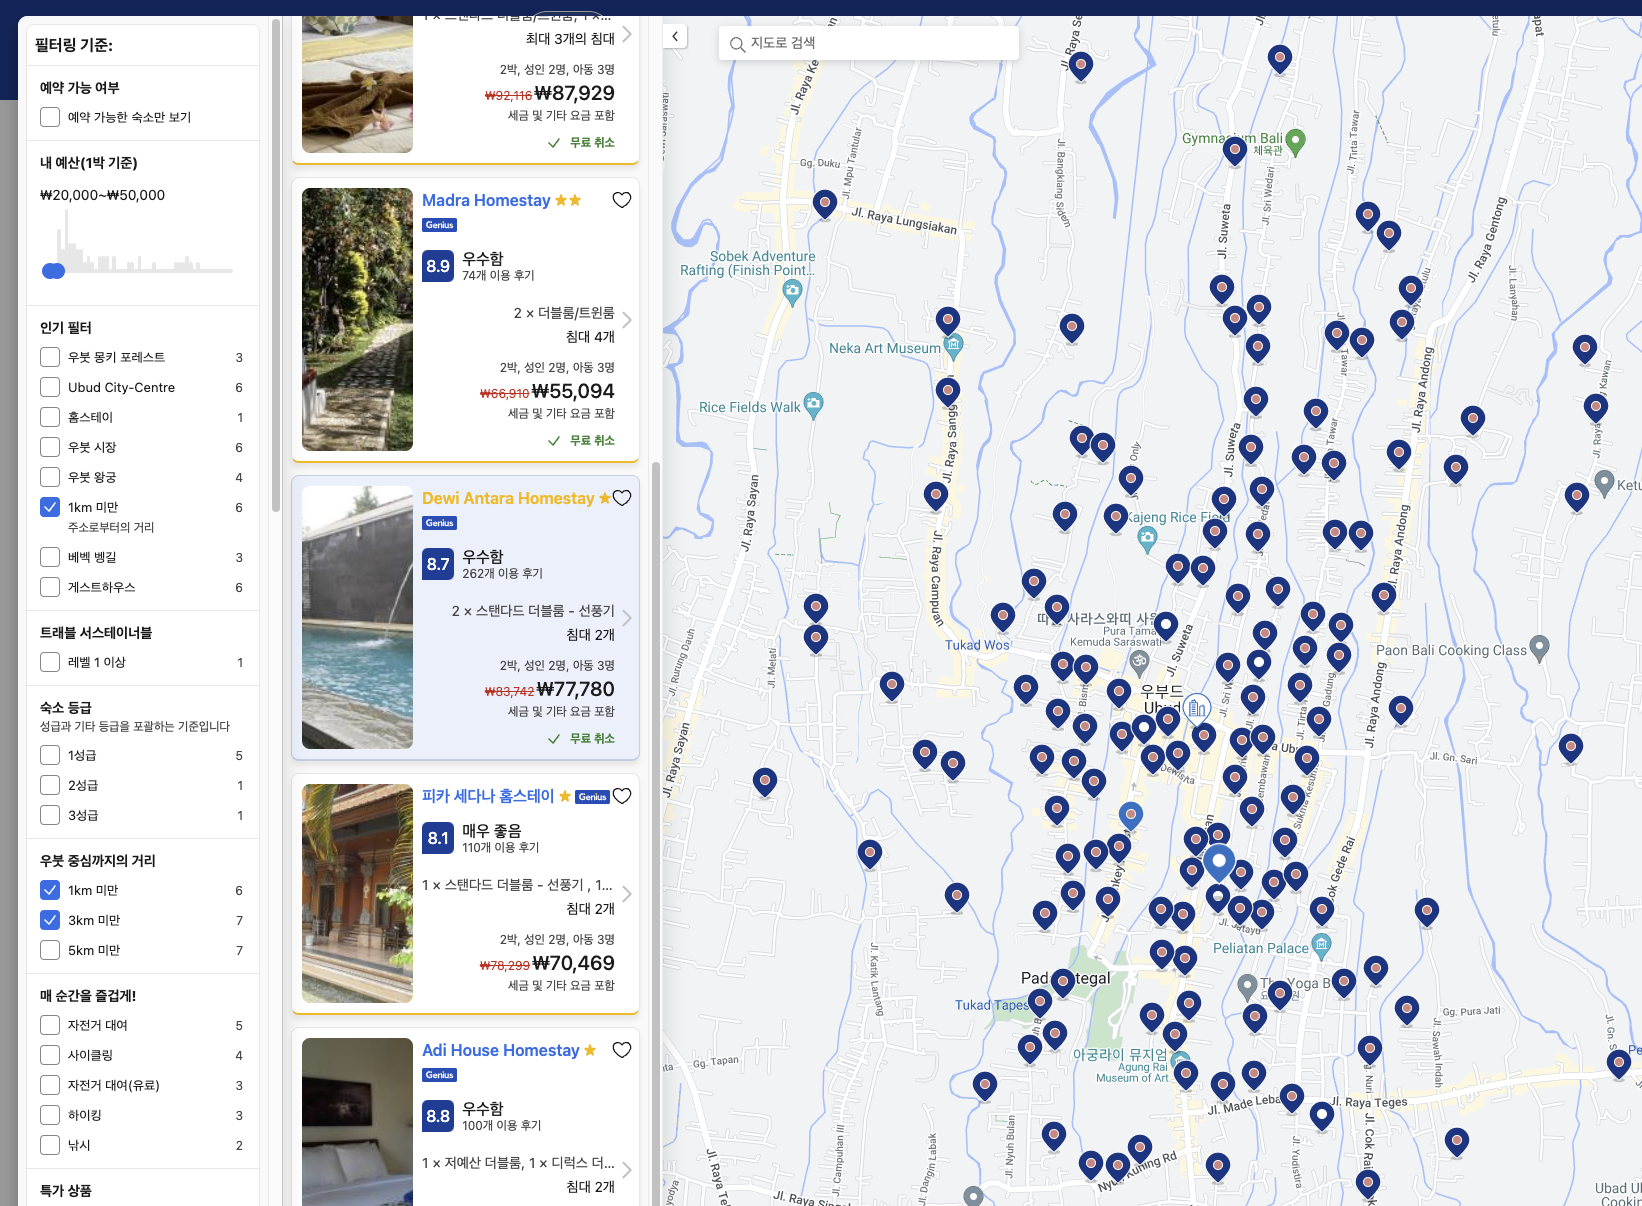Click the 8.9 review score badge
Image resolution: width=1642 pixels, height=1206 pixels.
click(x=438, y=266)
